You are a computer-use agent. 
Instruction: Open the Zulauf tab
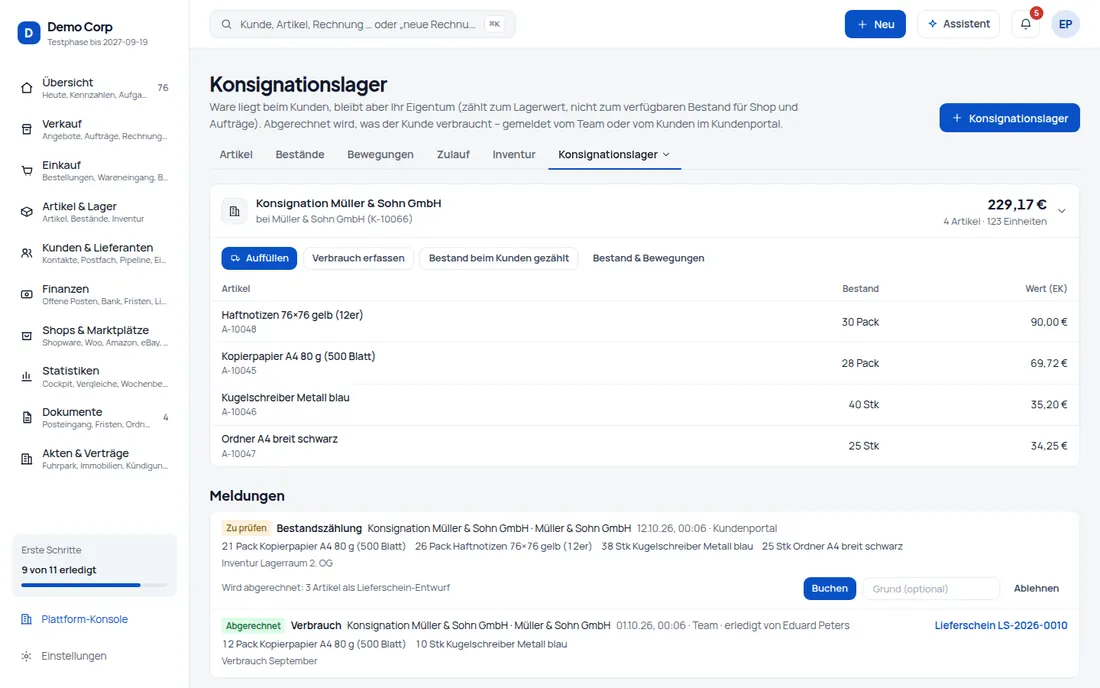tap(453, 154)
